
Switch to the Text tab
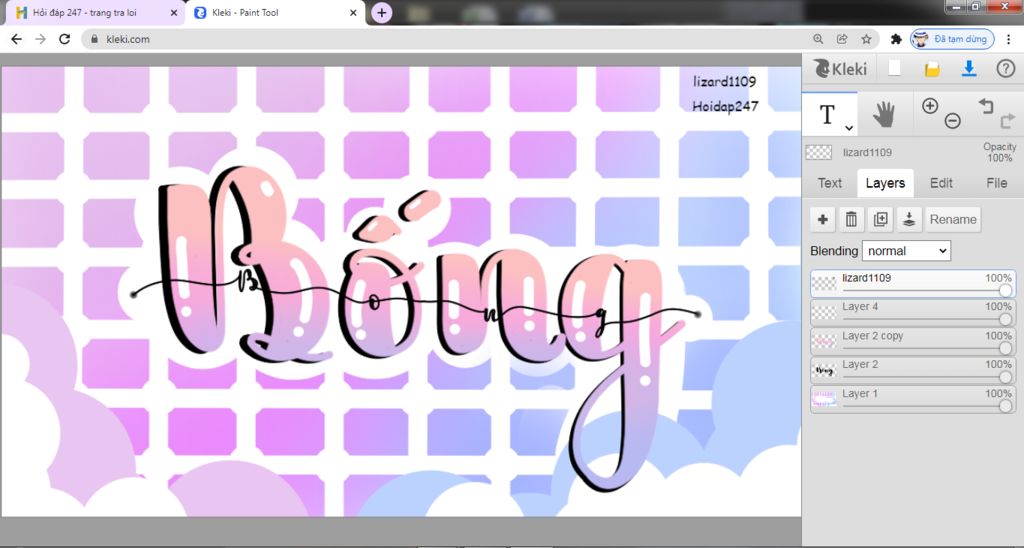pos(829,183)
